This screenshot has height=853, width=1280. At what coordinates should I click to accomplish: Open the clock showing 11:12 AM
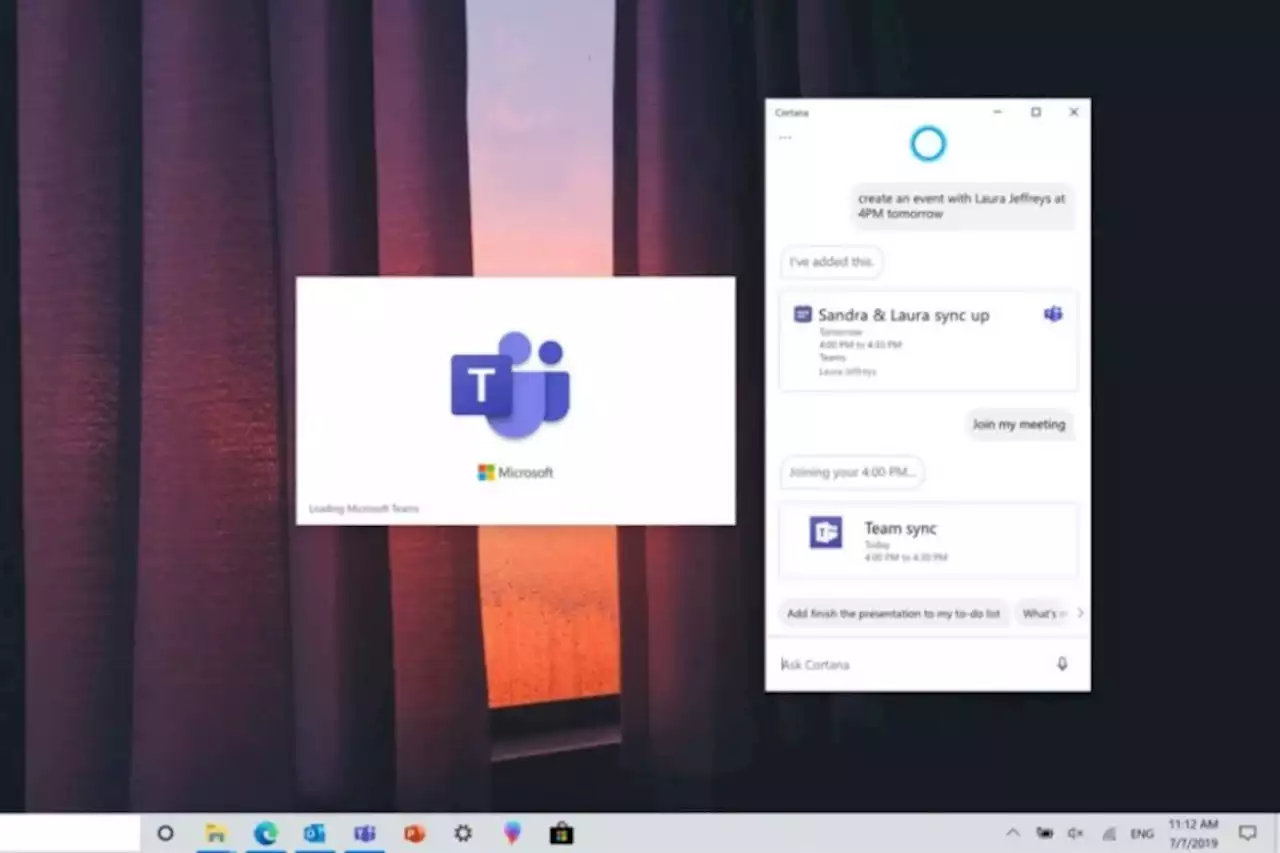[x=1193, y=832]
